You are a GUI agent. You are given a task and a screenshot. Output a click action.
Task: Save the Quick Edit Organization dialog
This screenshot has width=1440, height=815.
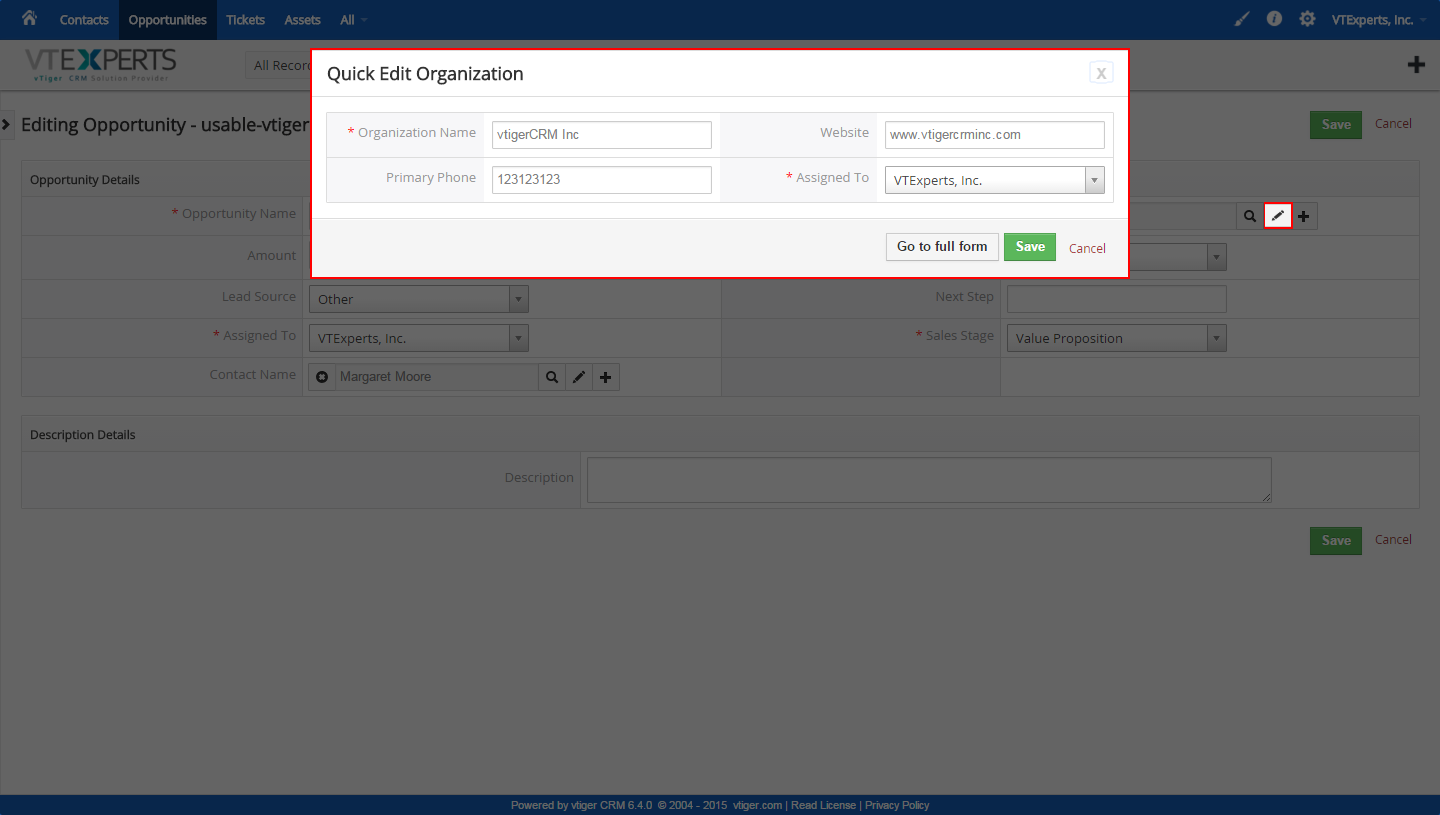pos(1030,247)
